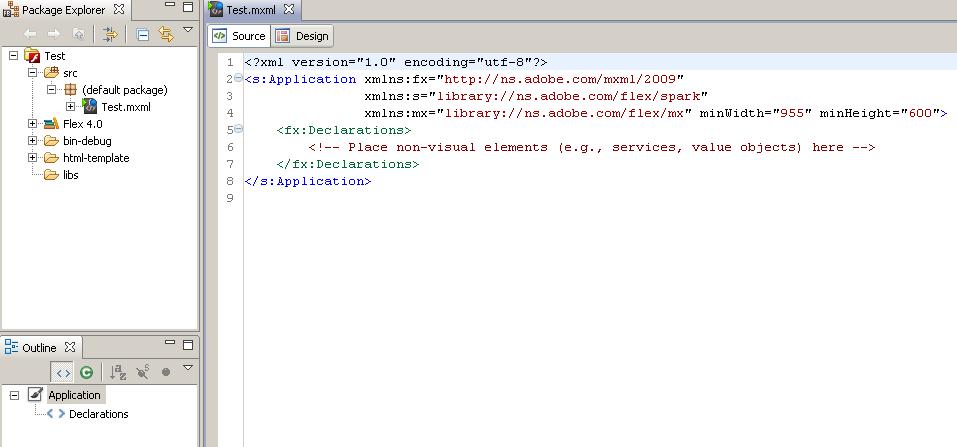Viewport: 957px width, 447px height.
Task: Click the Forward arrow in Package Explorer toolbar
Action: pos(54,34)
